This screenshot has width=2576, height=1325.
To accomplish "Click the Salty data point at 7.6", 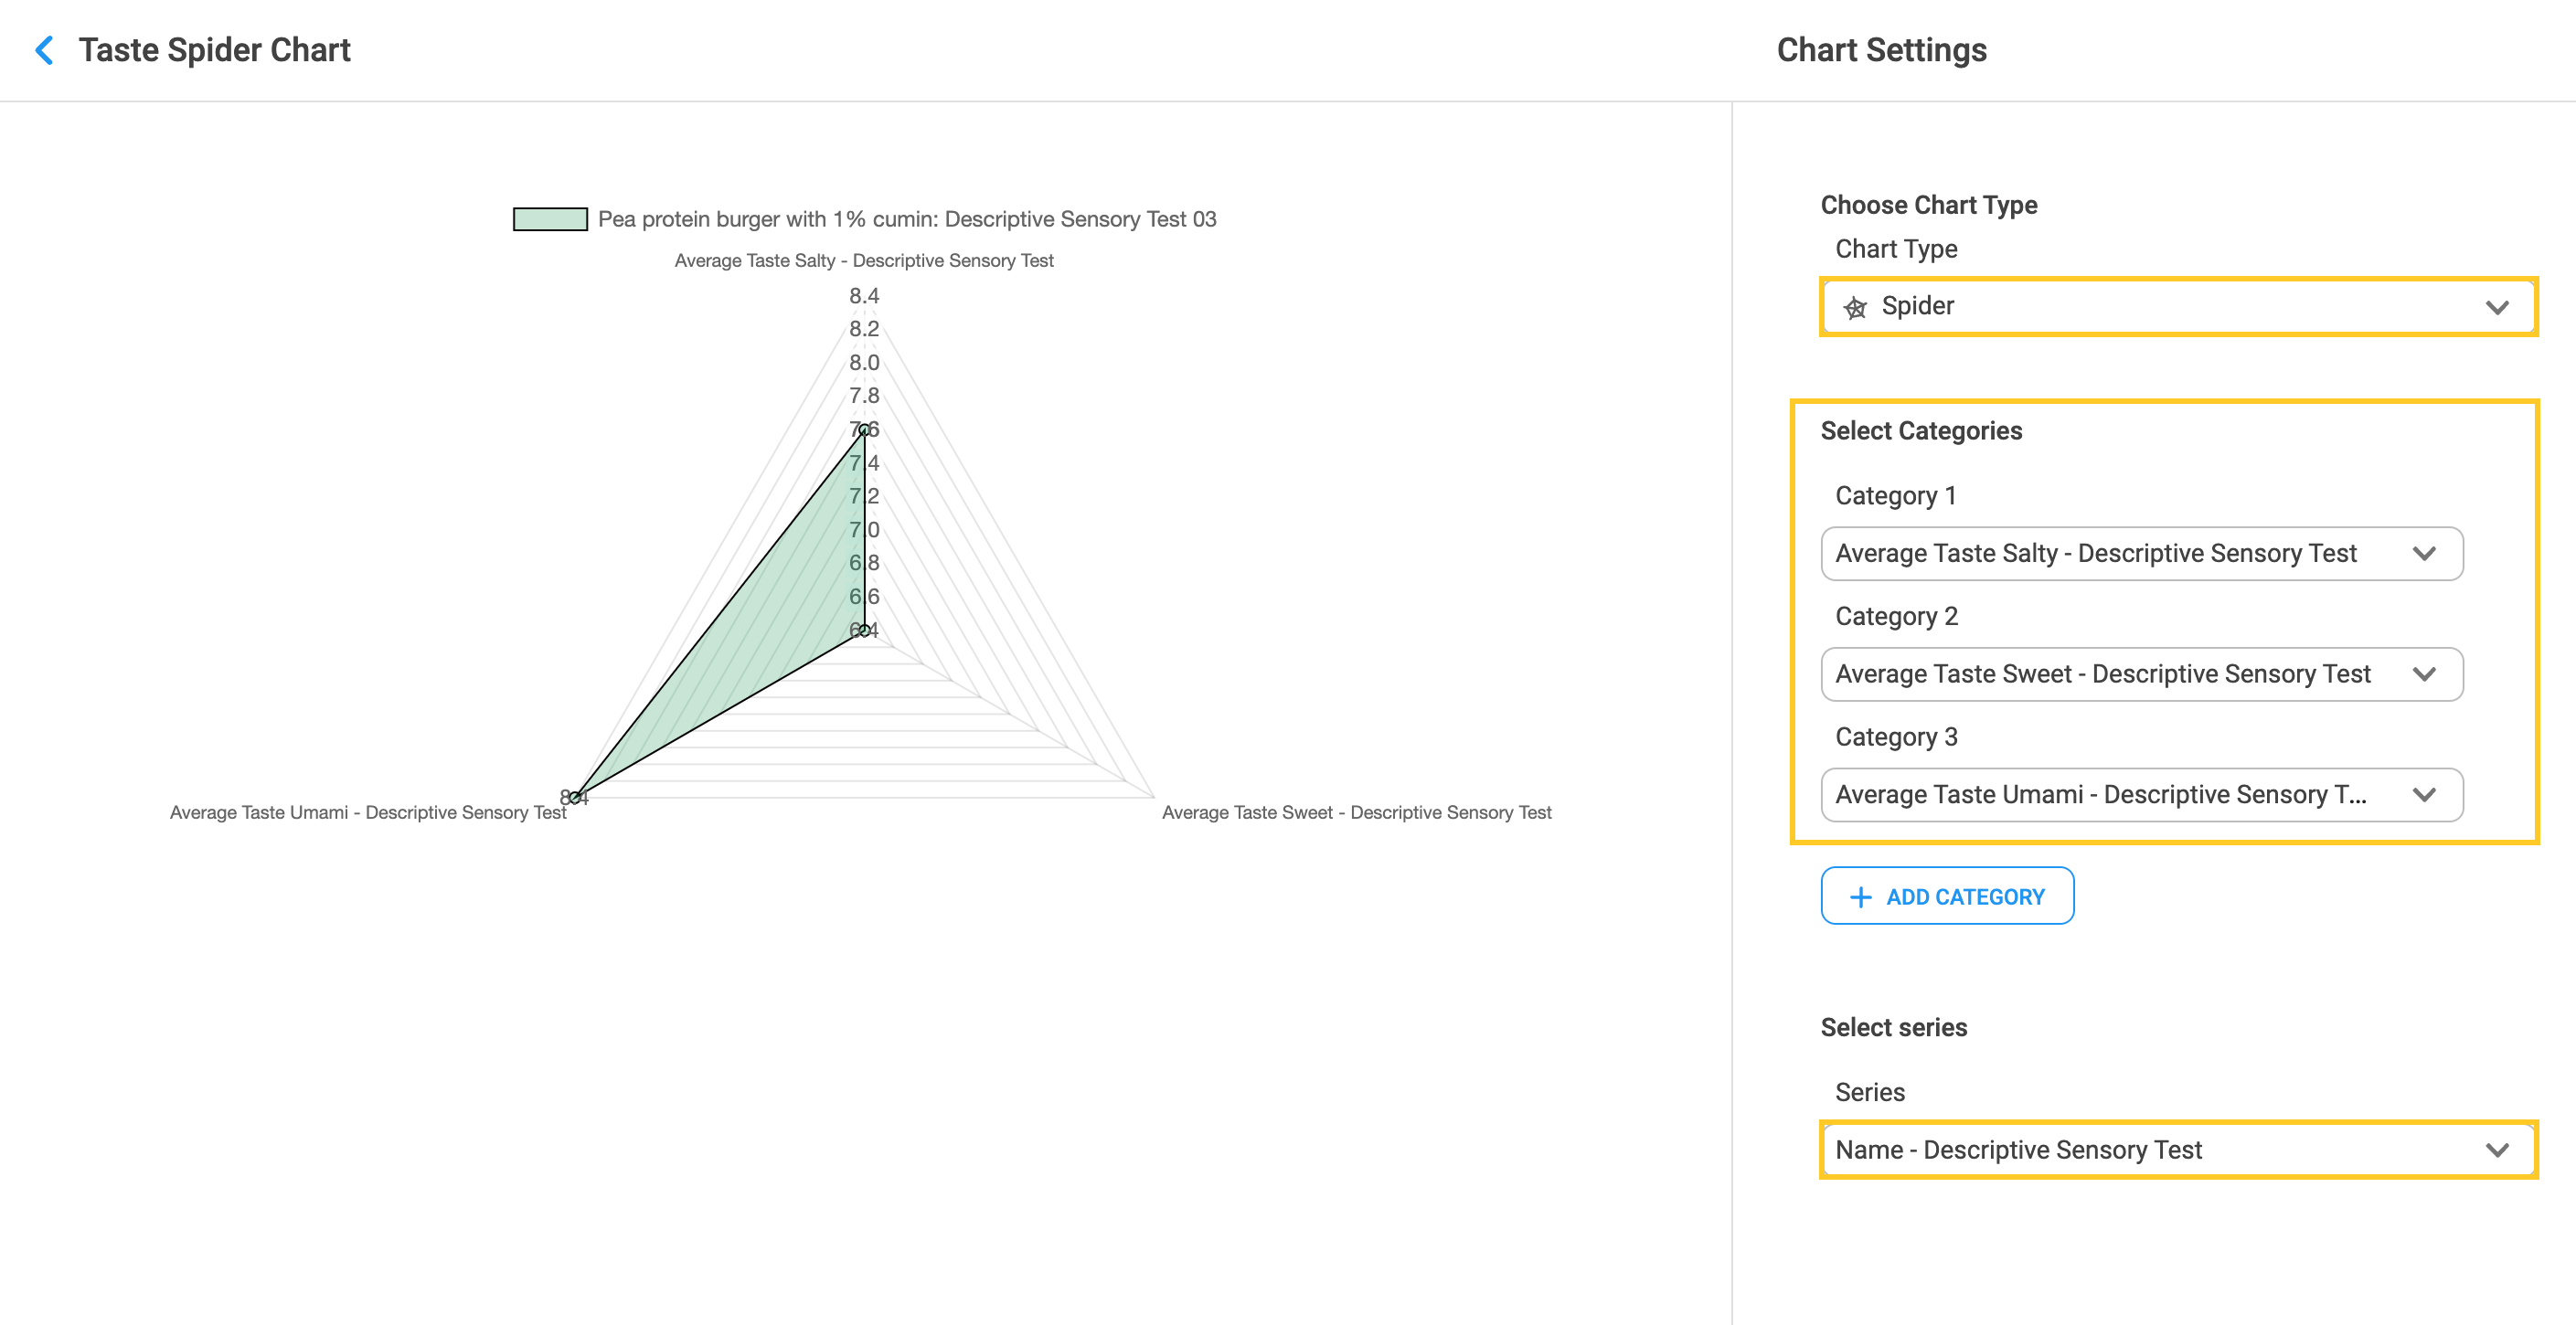I will click(865, 430).
